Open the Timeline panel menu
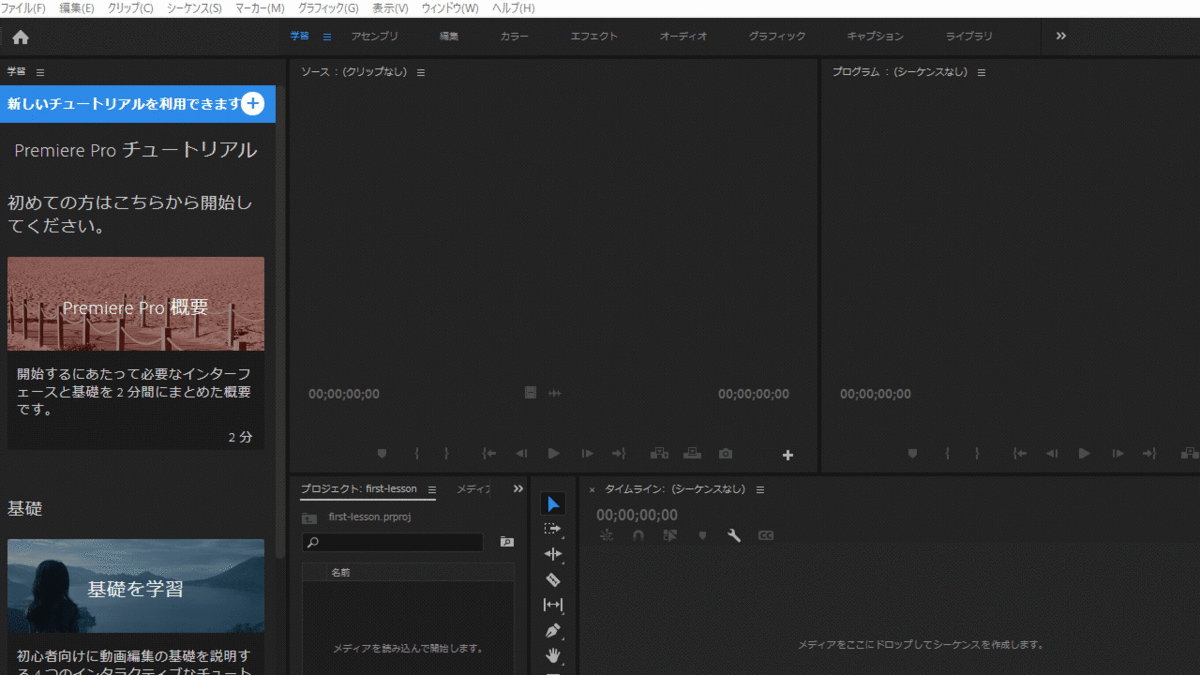The image size is (1200, 675). (760, 489)
